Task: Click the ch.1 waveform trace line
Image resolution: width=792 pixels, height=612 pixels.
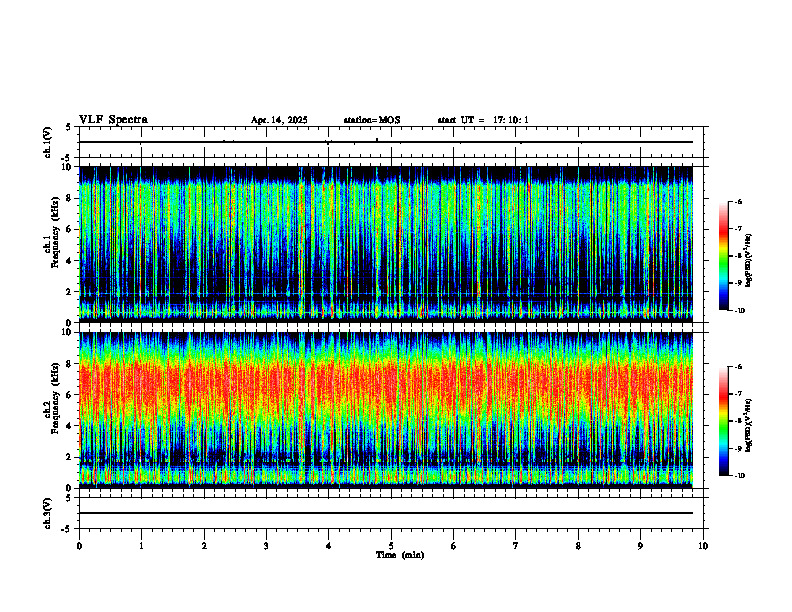Action: point(386,142)
